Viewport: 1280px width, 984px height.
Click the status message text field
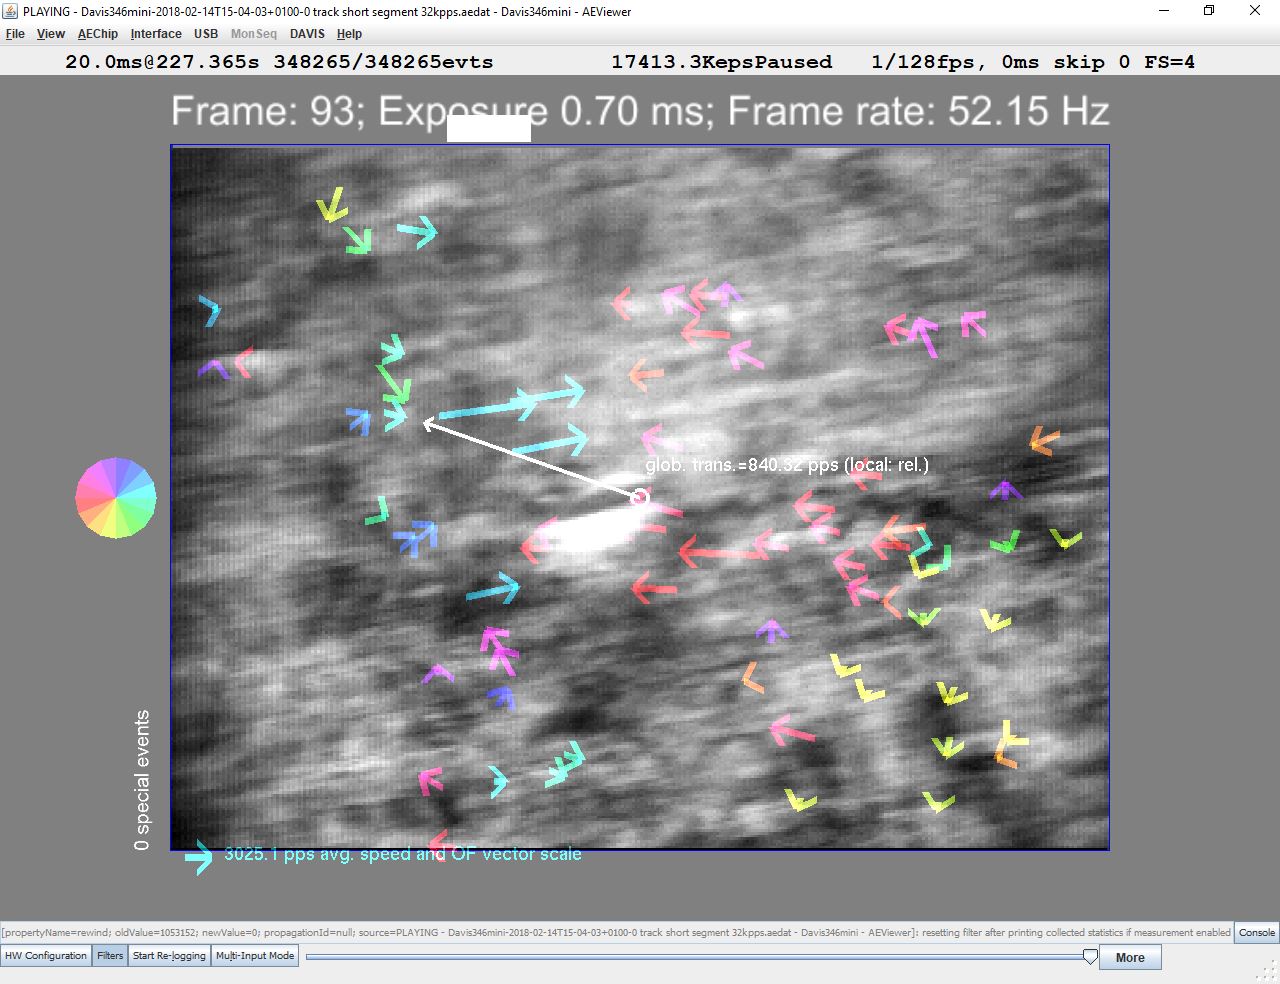pos(616,932)
